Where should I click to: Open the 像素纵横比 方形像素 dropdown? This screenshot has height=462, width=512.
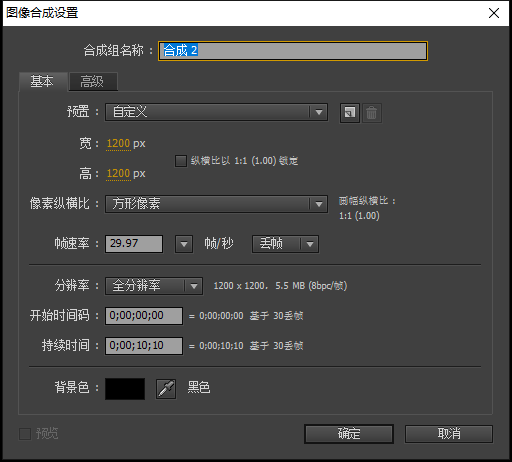point(216,204)
